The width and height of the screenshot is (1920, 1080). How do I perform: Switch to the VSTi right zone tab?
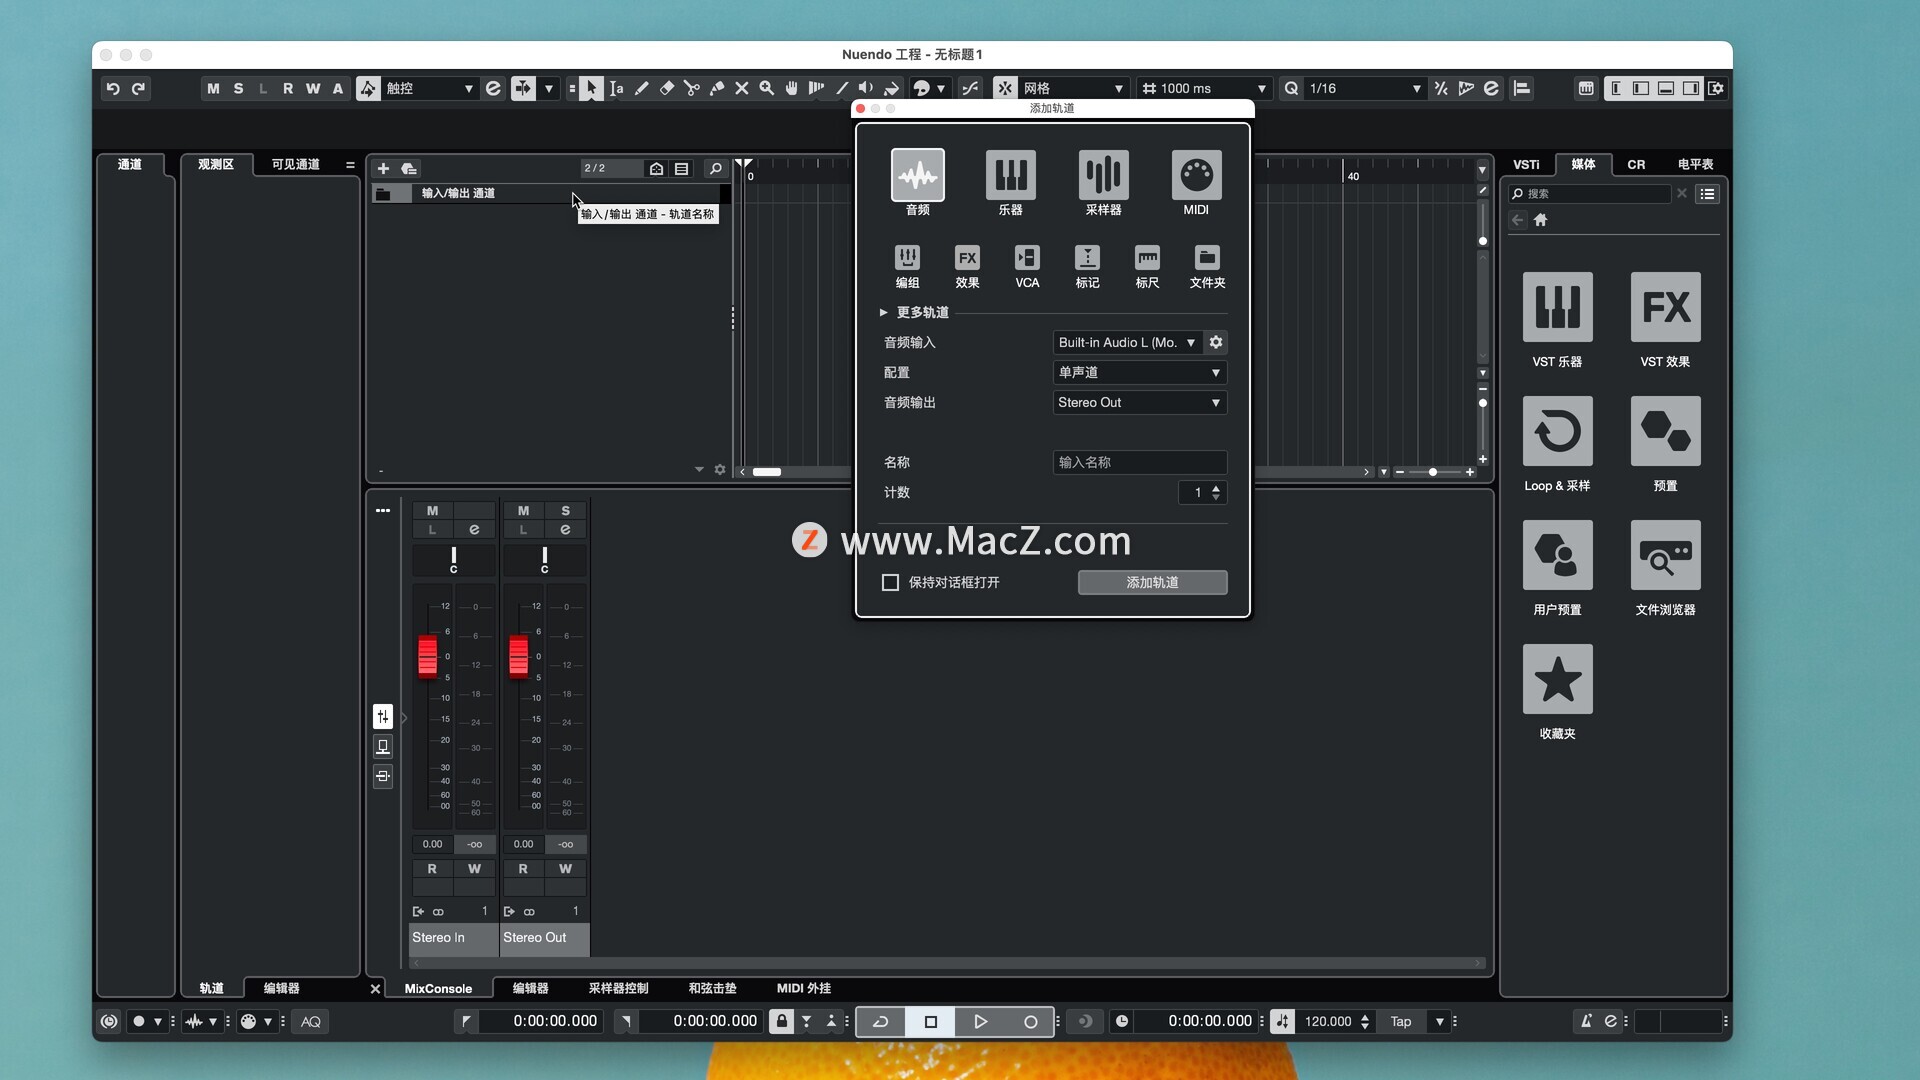(1526, 164)
